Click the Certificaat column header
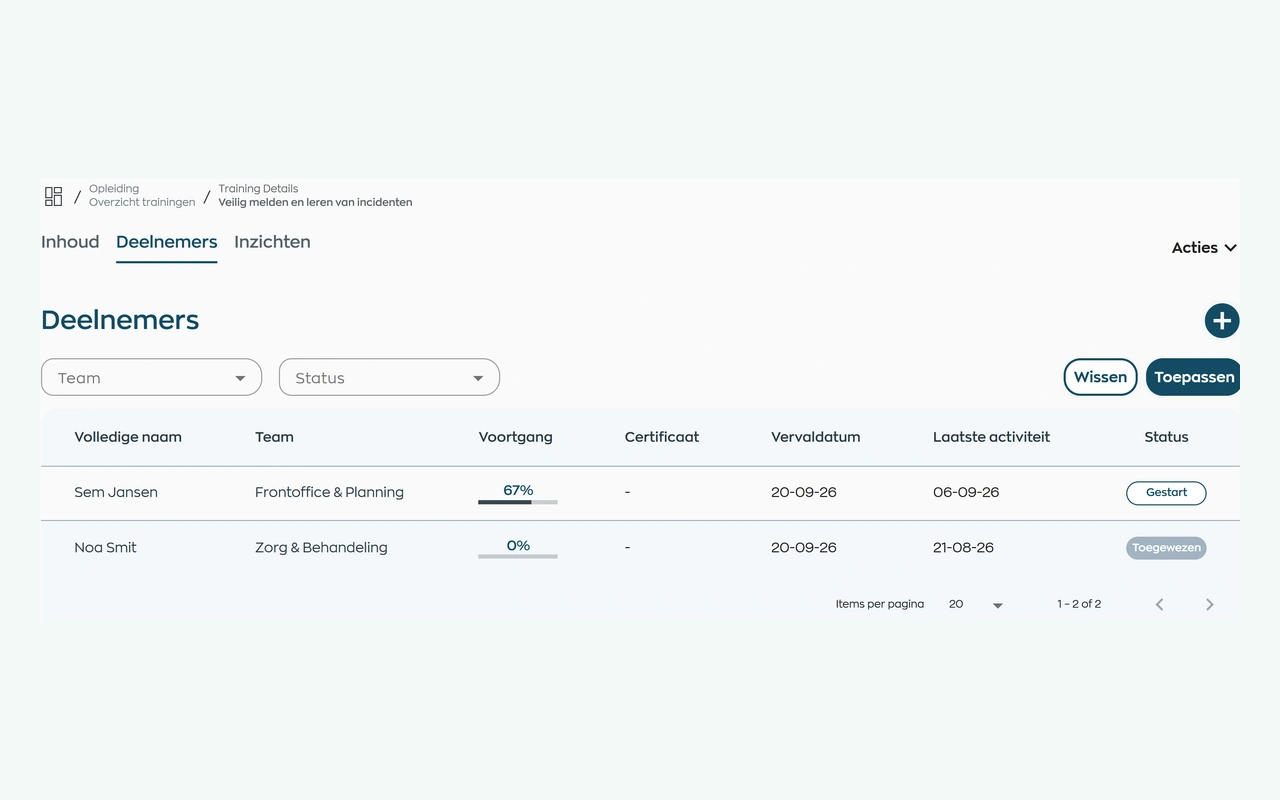Viewport: 1280px width, 800px height. point(662,437)
